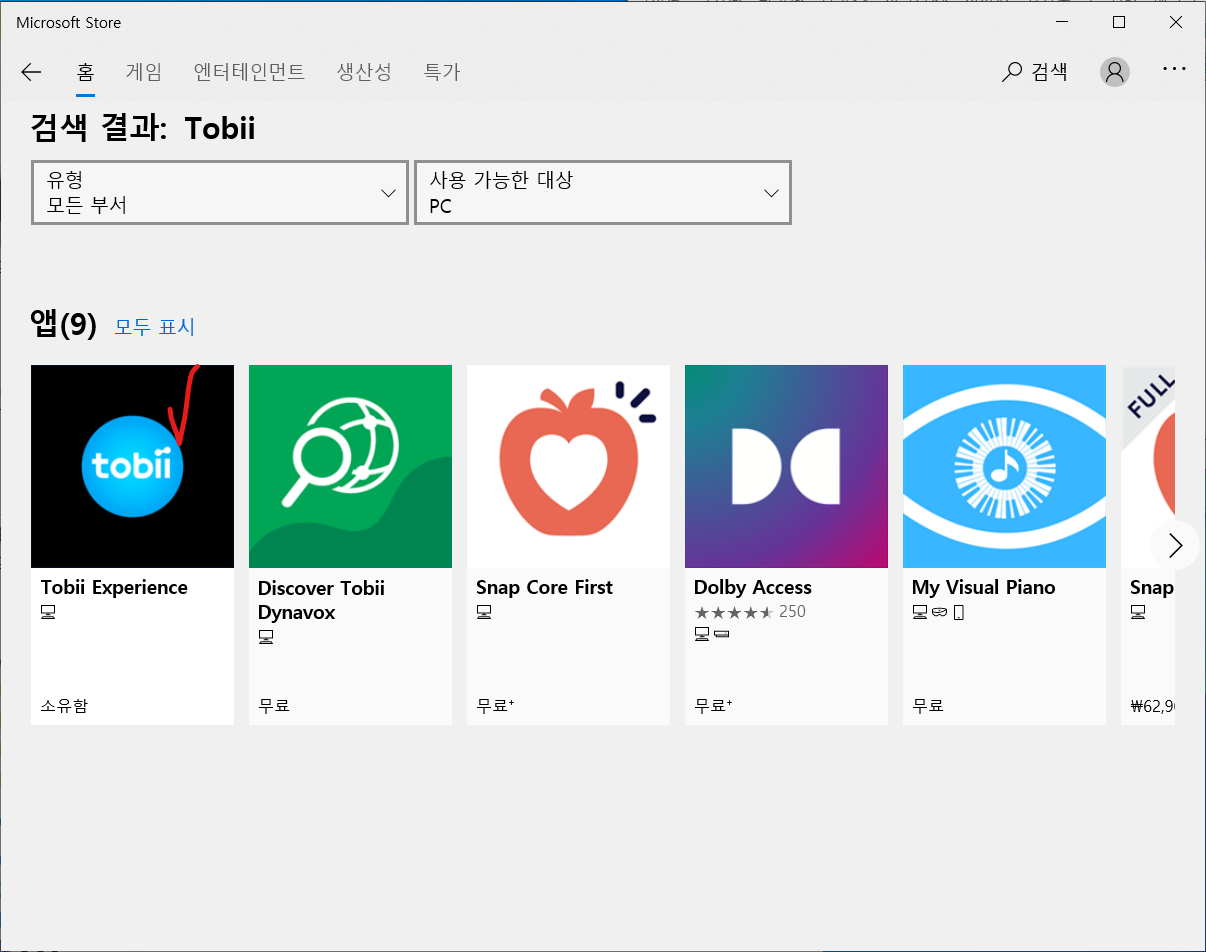This screenshot has height=952, width=1206.
Task: Click the 소유함 label under Tobii Experience
Action: (x=64, y=706)
